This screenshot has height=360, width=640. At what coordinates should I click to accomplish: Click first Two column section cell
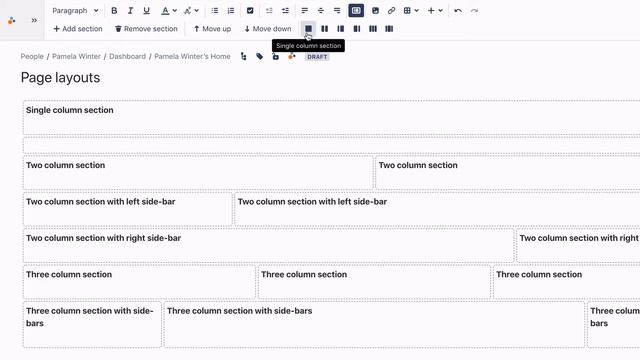point(198,173)
